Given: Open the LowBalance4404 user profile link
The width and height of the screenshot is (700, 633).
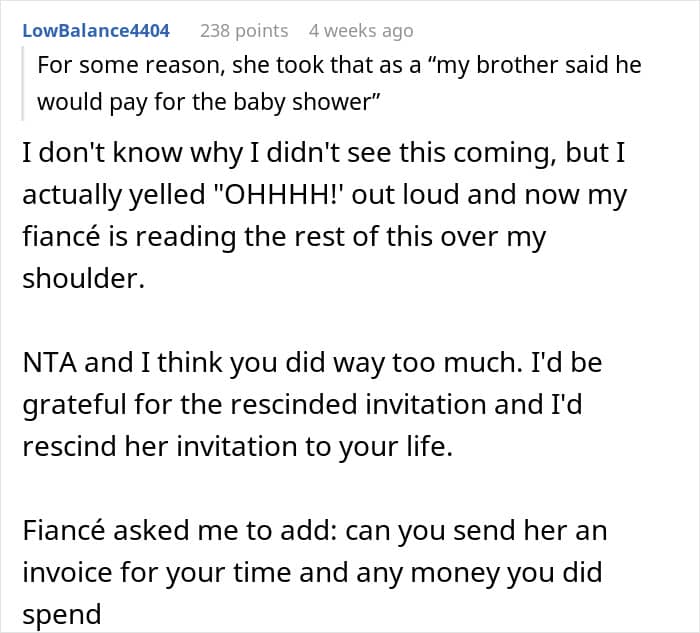Looking at the screenshot, I should (x=96, y=31).
